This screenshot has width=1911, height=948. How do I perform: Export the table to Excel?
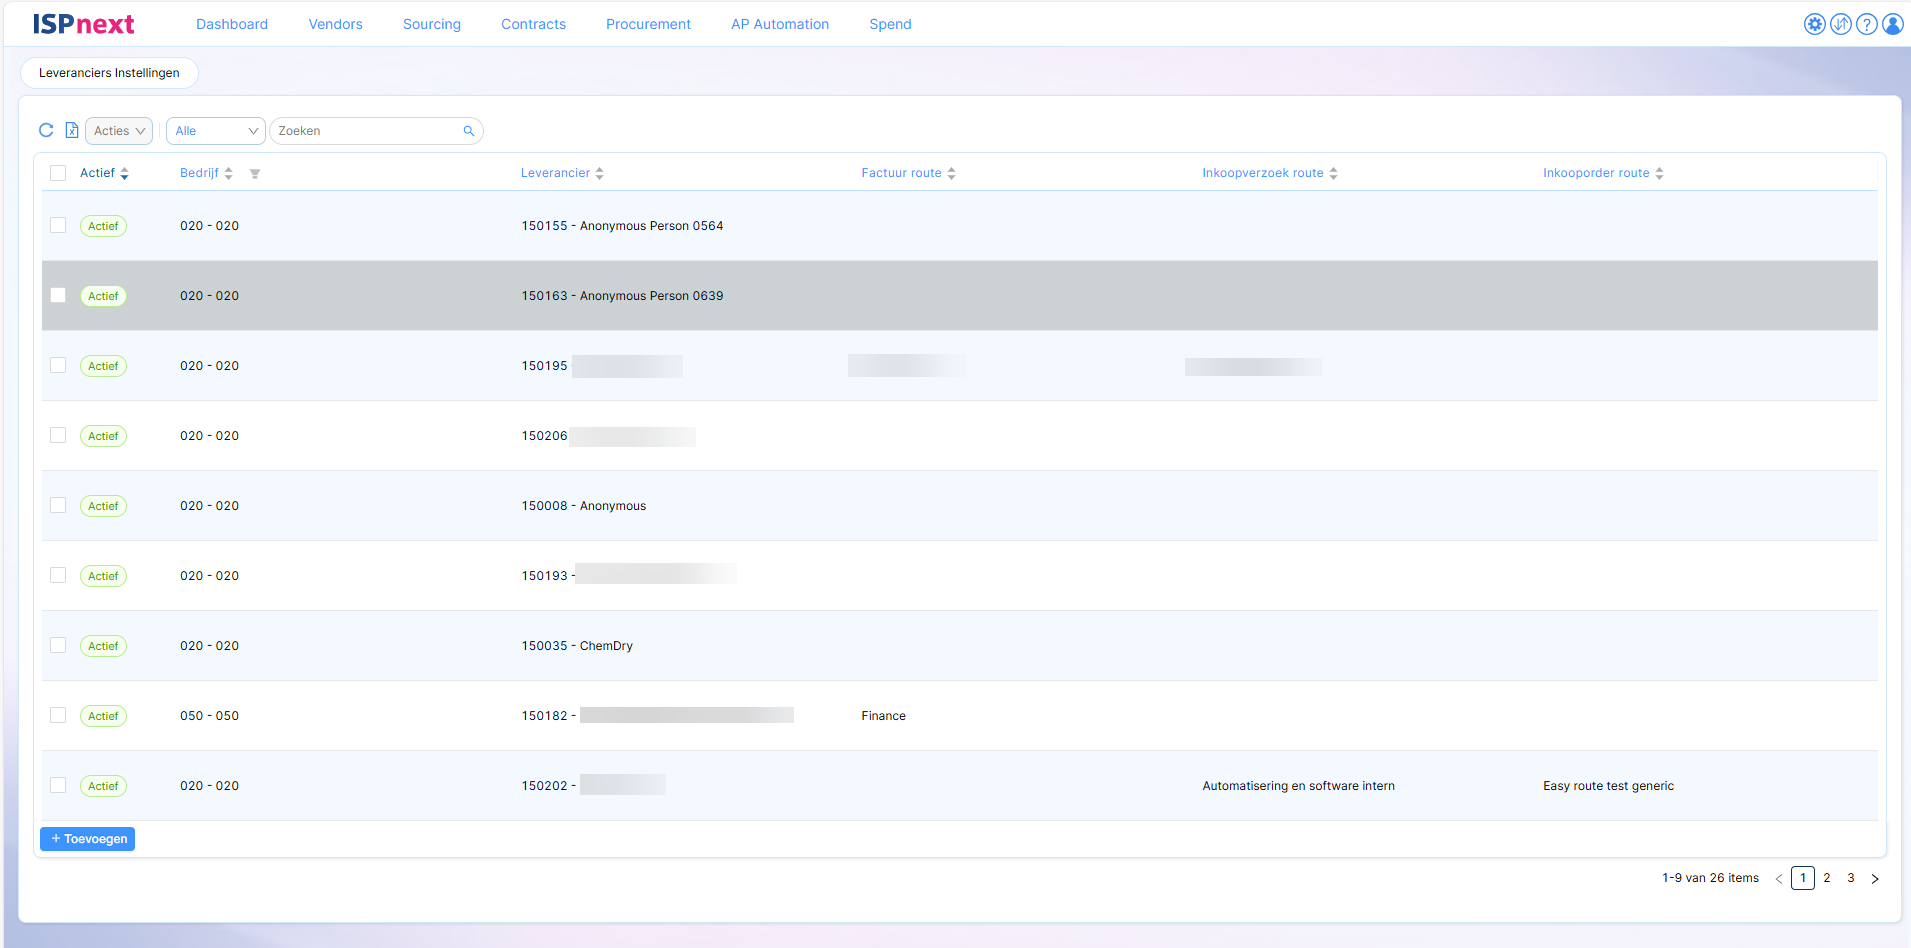tap(72, 130)
